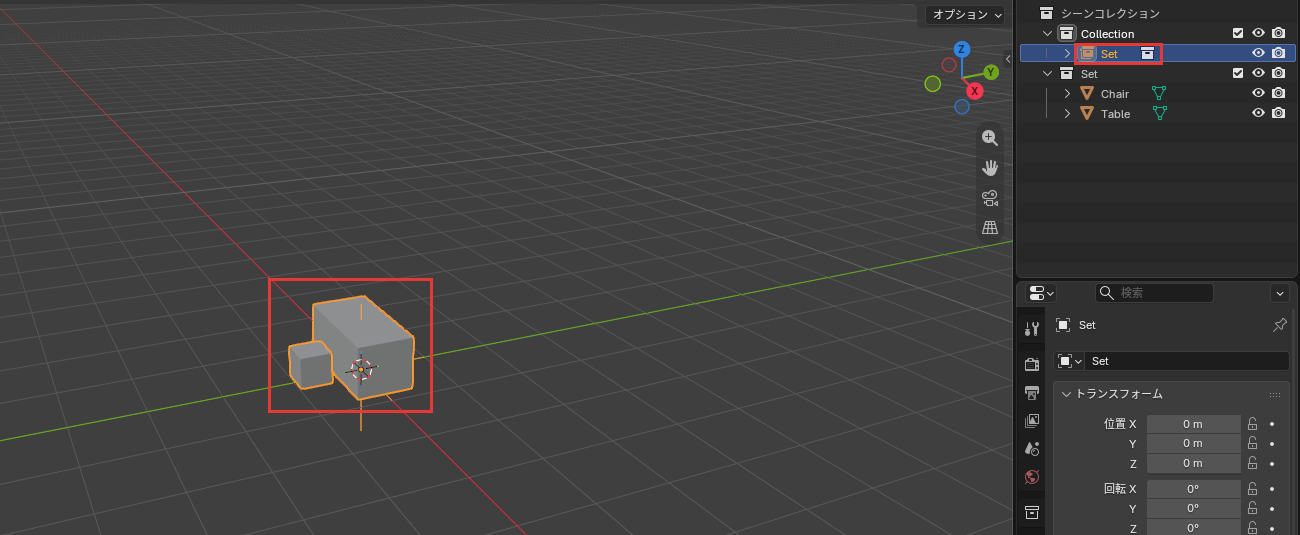Click the 検索 search field in properties
Image resolution: width=1300 pixels, height=535 pixels.
pyautogui.click(x=1154, y=293)
